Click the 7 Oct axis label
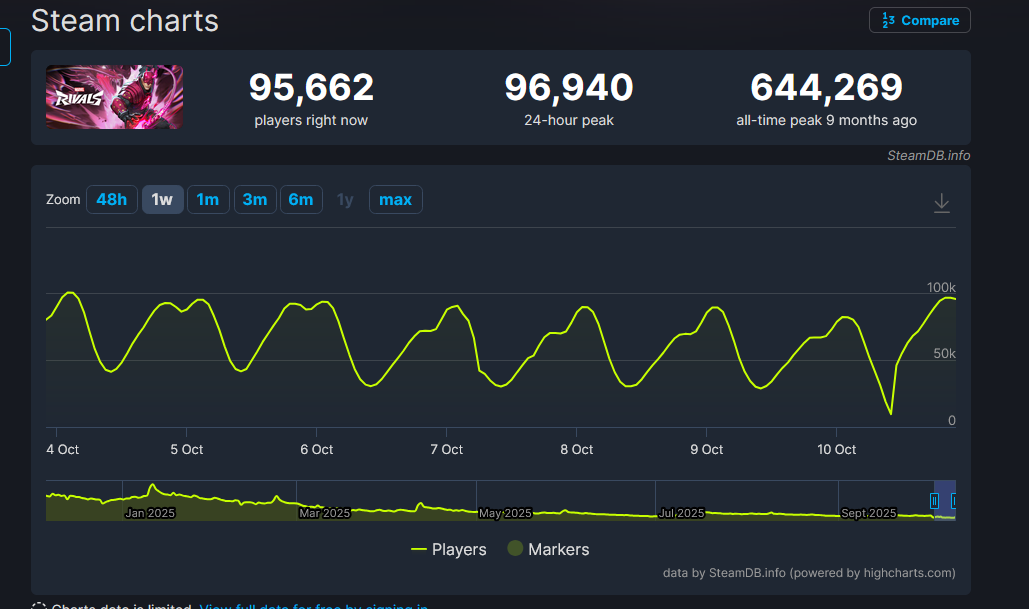This screenshot has height=609, width=1029. click(x=446, y=450)
